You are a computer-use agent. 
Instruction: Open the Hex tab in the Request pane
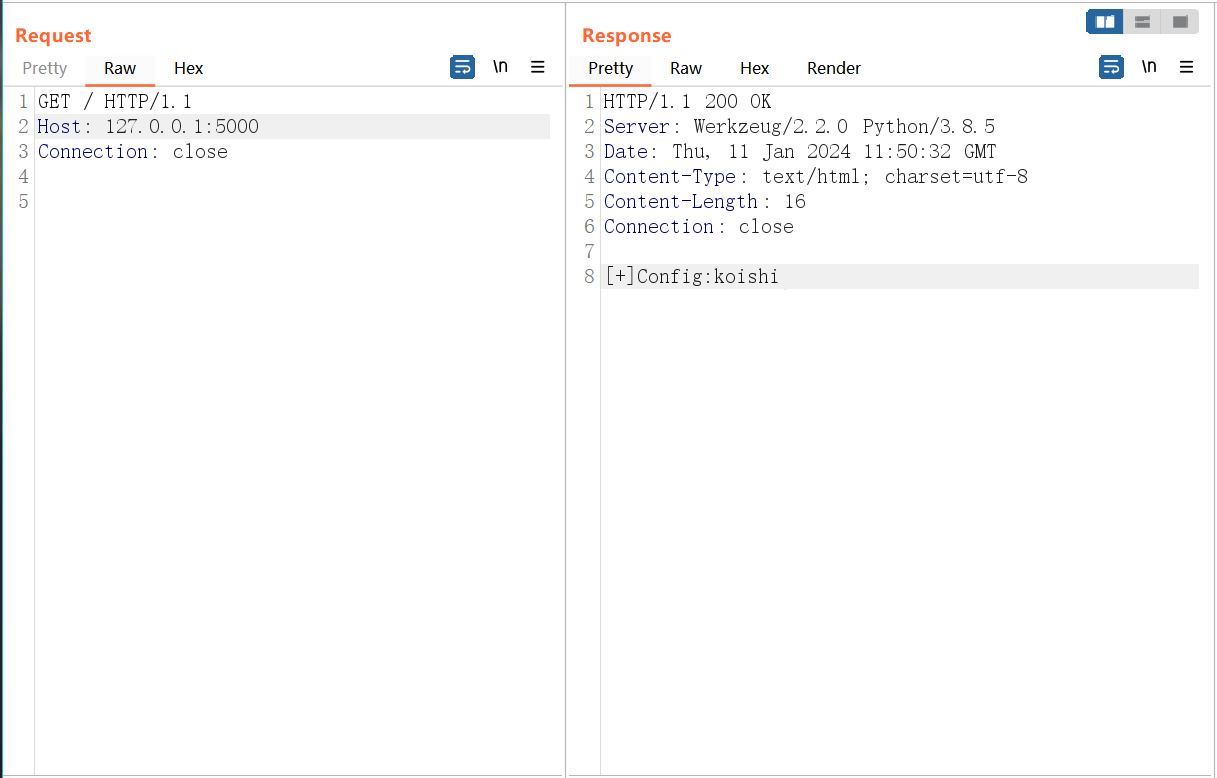click(188, 68)
